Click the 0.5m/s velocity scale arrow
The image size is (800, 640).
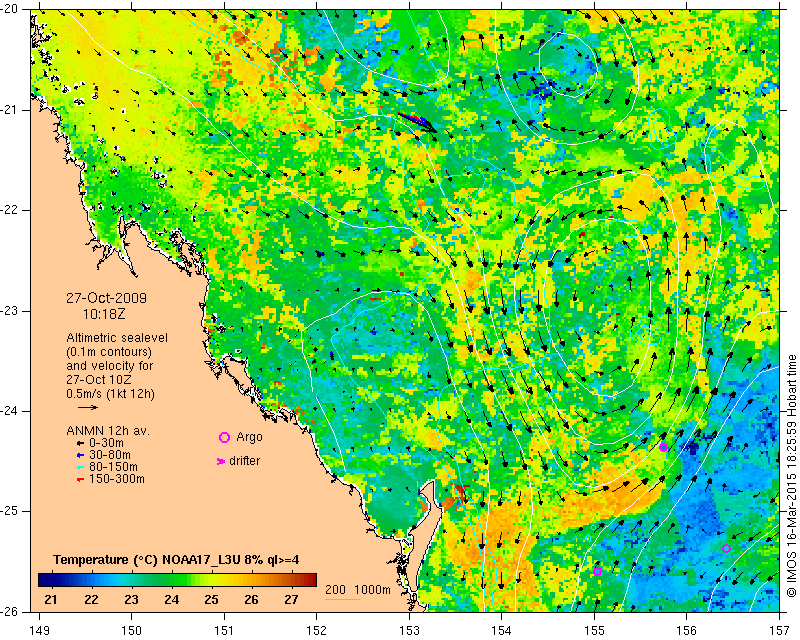pyautogui.click(x=88, y=407)
